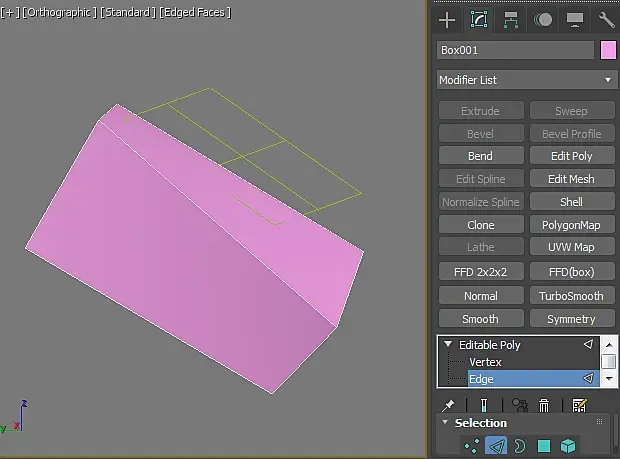Image resolution: width=620 pixels, height=459 pixels.
Task: Open the Create command panel tab
Action: (447, 20)
